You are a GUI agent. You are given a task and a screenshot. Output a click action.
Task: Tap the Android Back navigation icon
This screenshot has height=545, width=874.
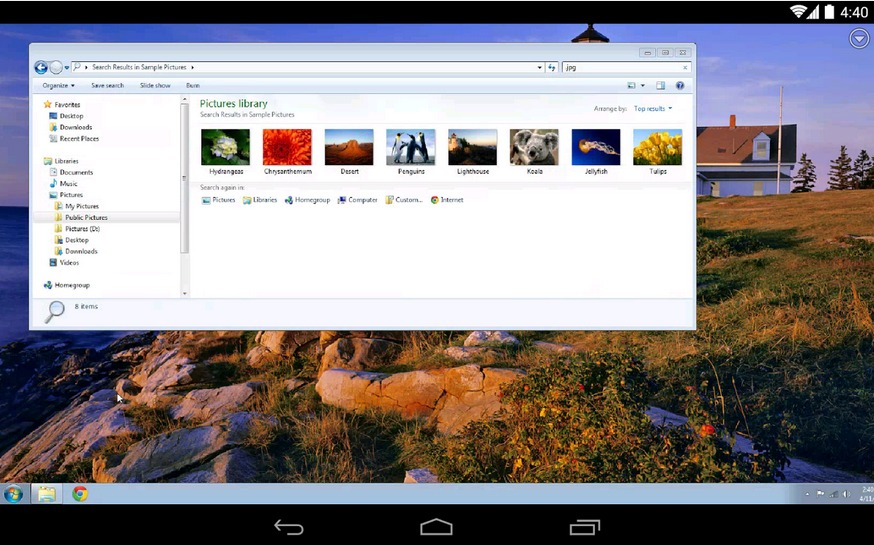[289, 527]
